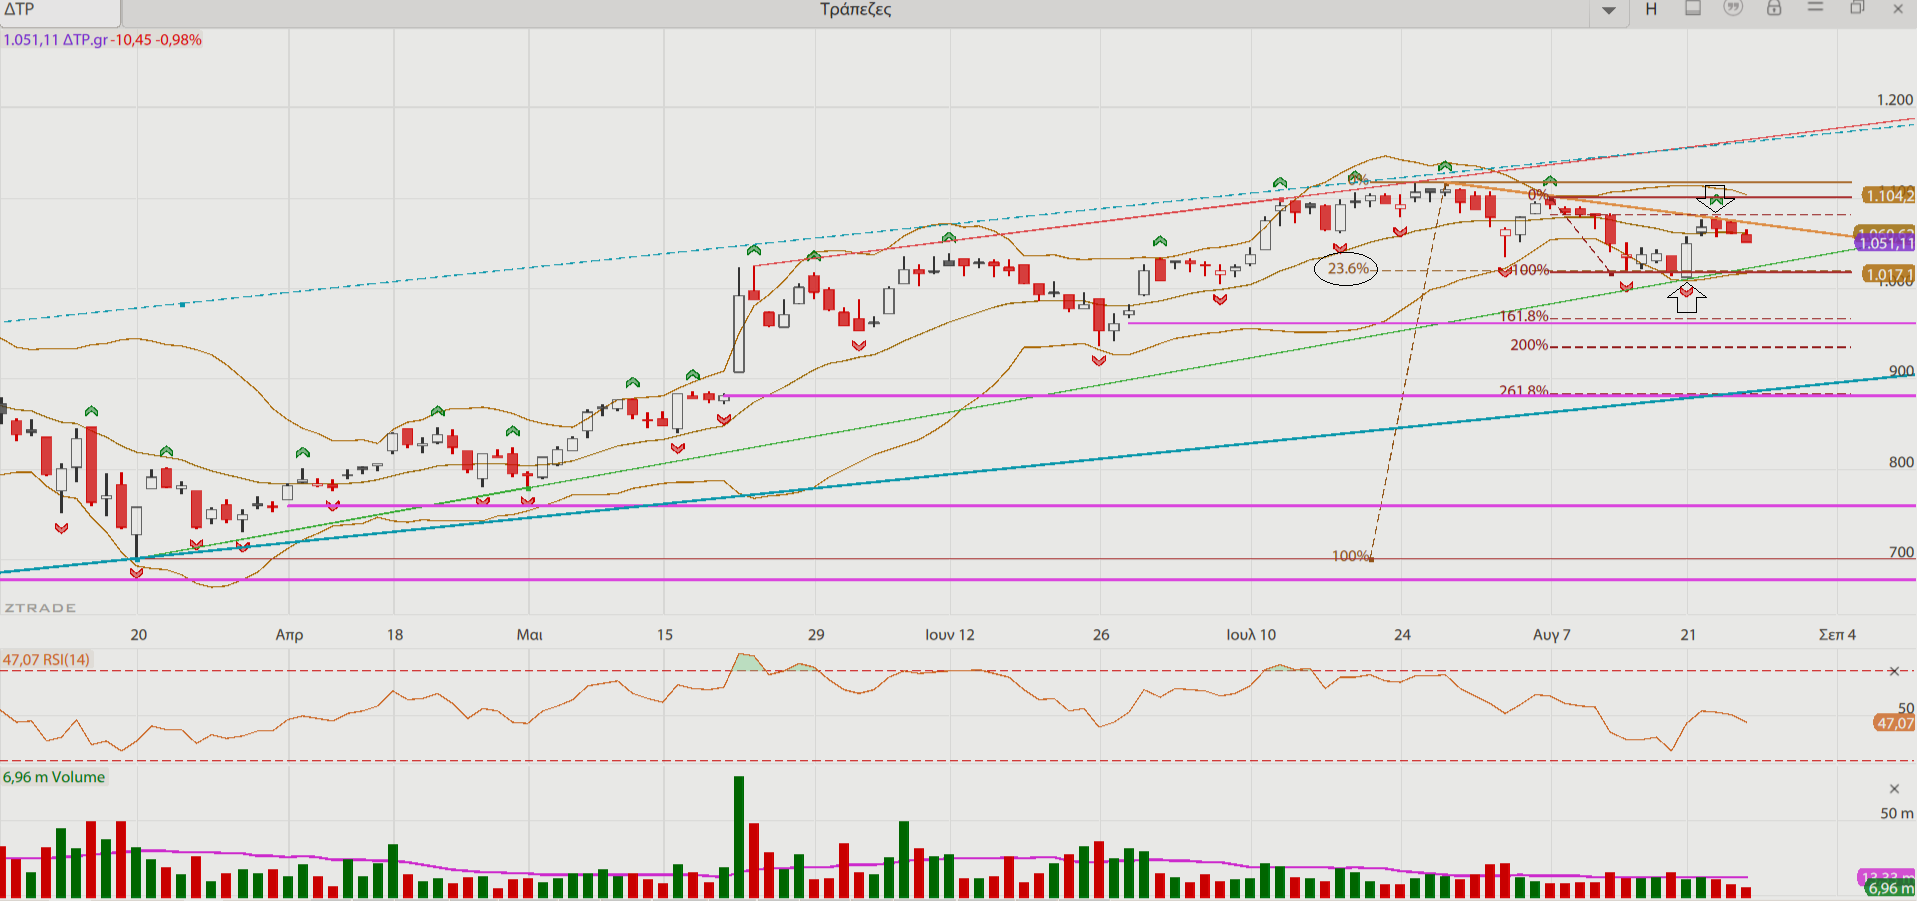This screenshot has width=1917, height=901.
Task: Click the 6,96 m volume value tag
Action: (x=1891, y=888)
